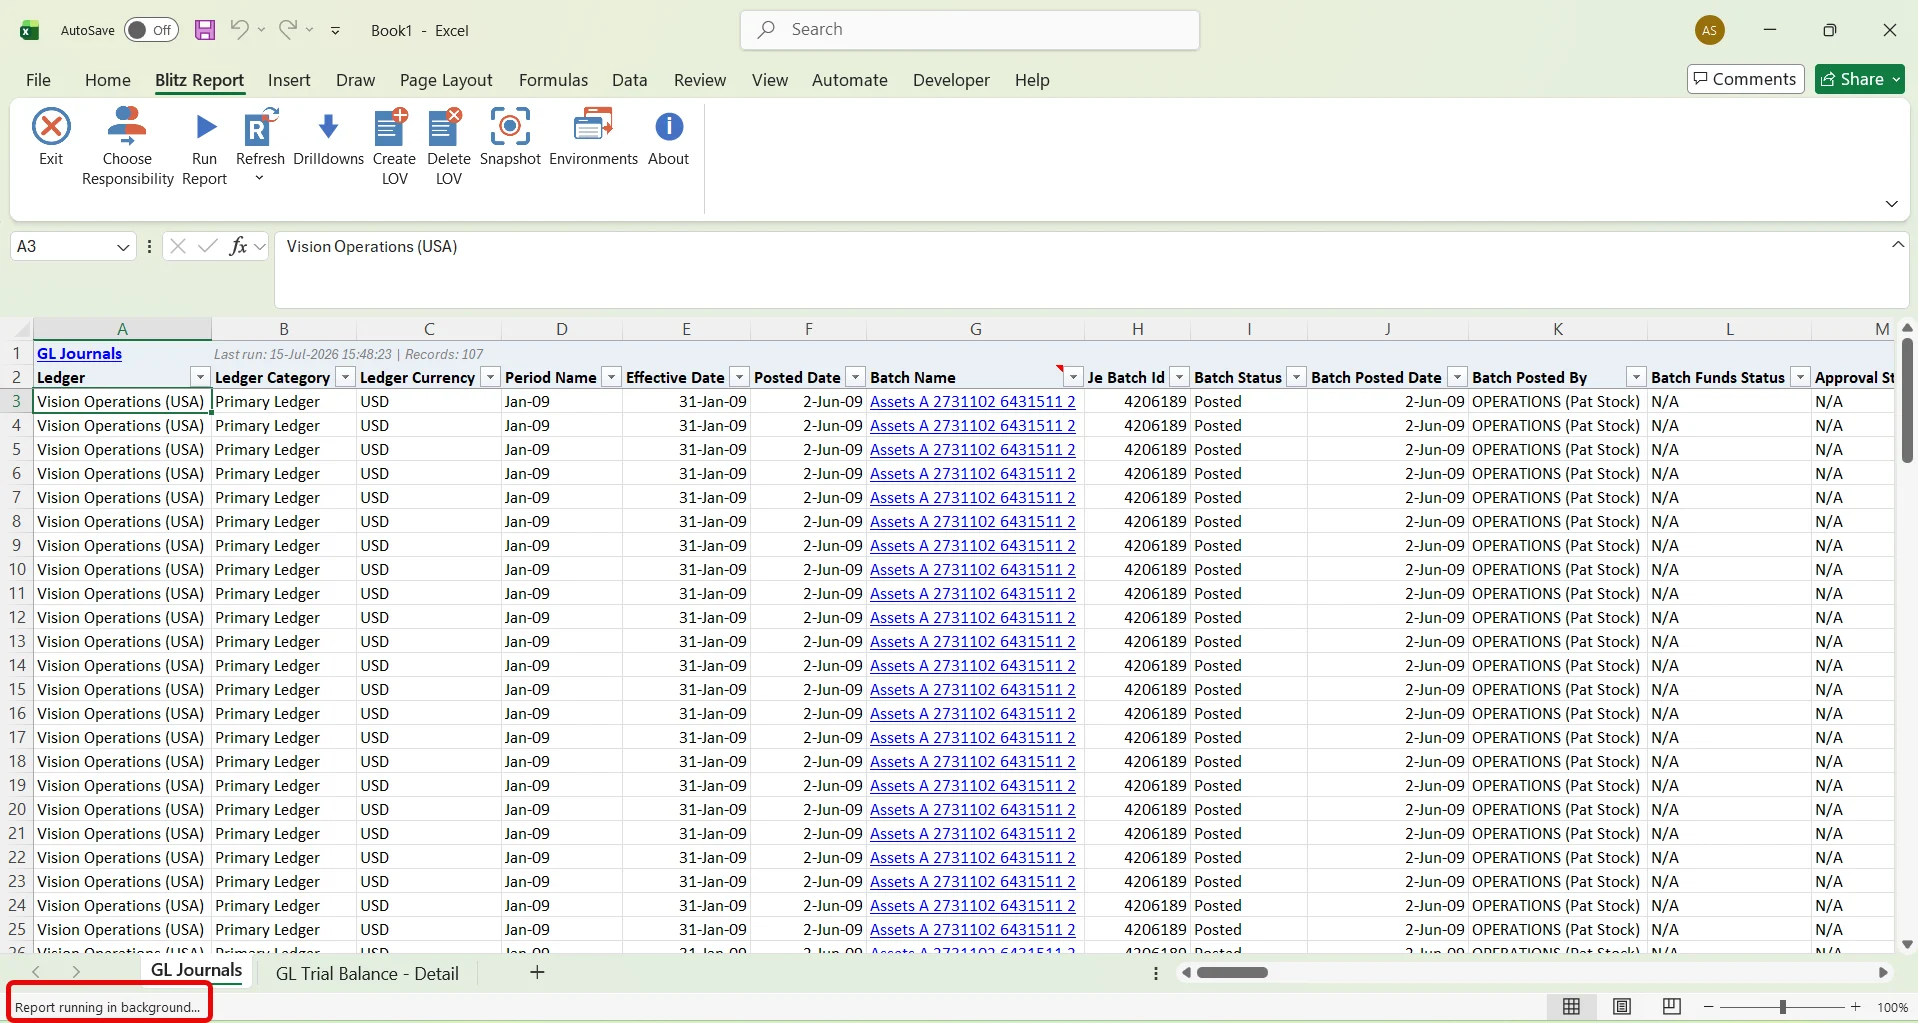Add a new sheet with plus icon
The height and width of the screenshot is (1023, 1918).
coord(537,972)
